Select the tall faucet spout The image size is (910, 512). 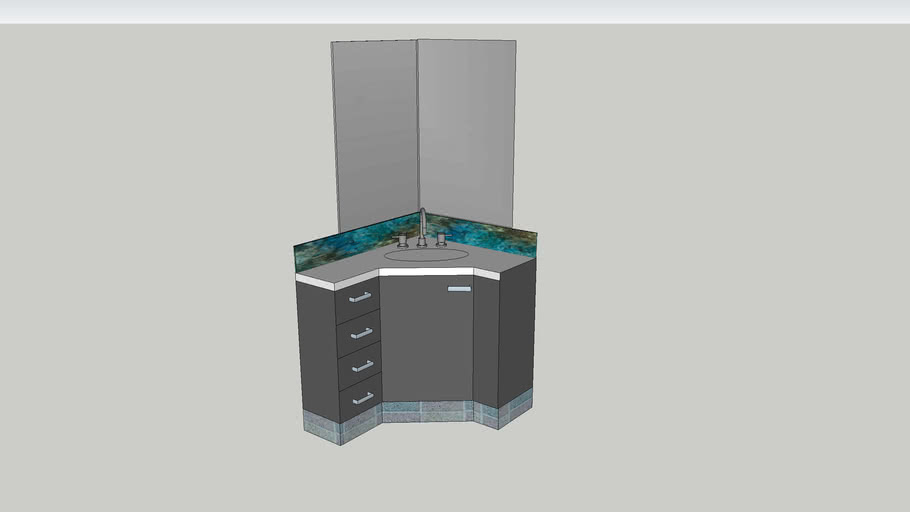[x=423, y=224]
